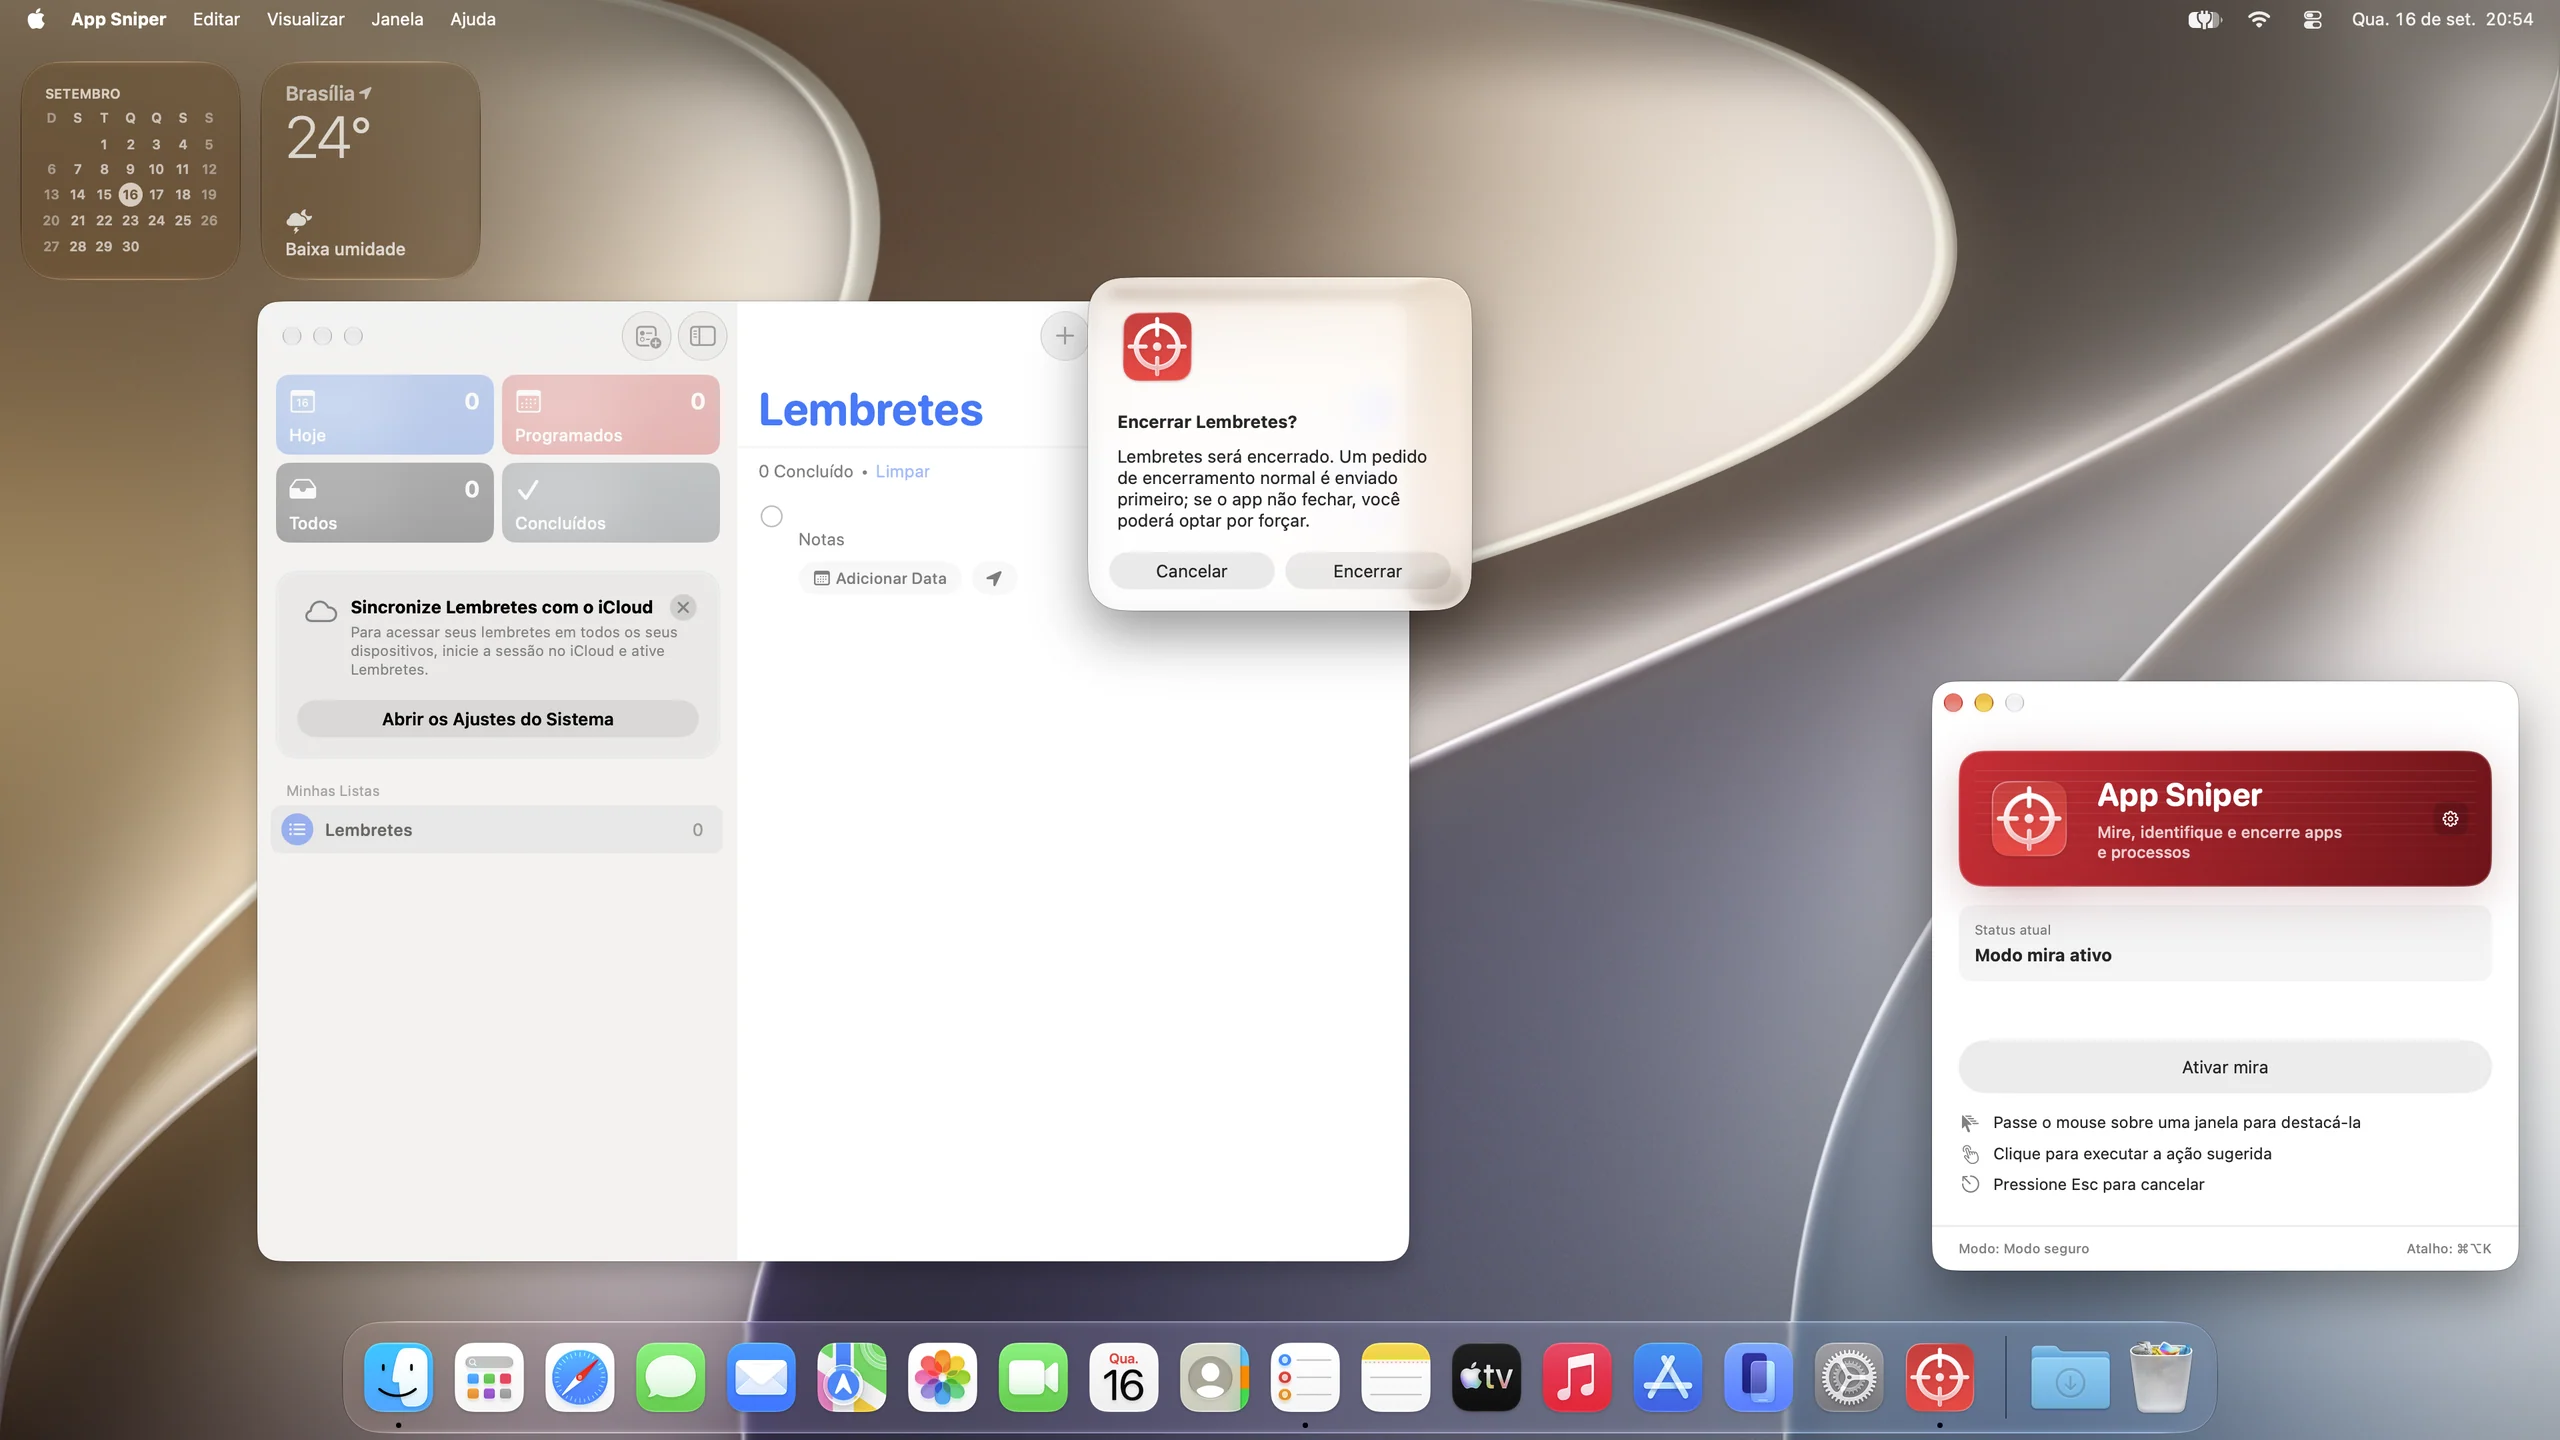Open Apple TV from the Dock
The height and width of the screenshot is (1440, 2560).
point(1486,1377)
